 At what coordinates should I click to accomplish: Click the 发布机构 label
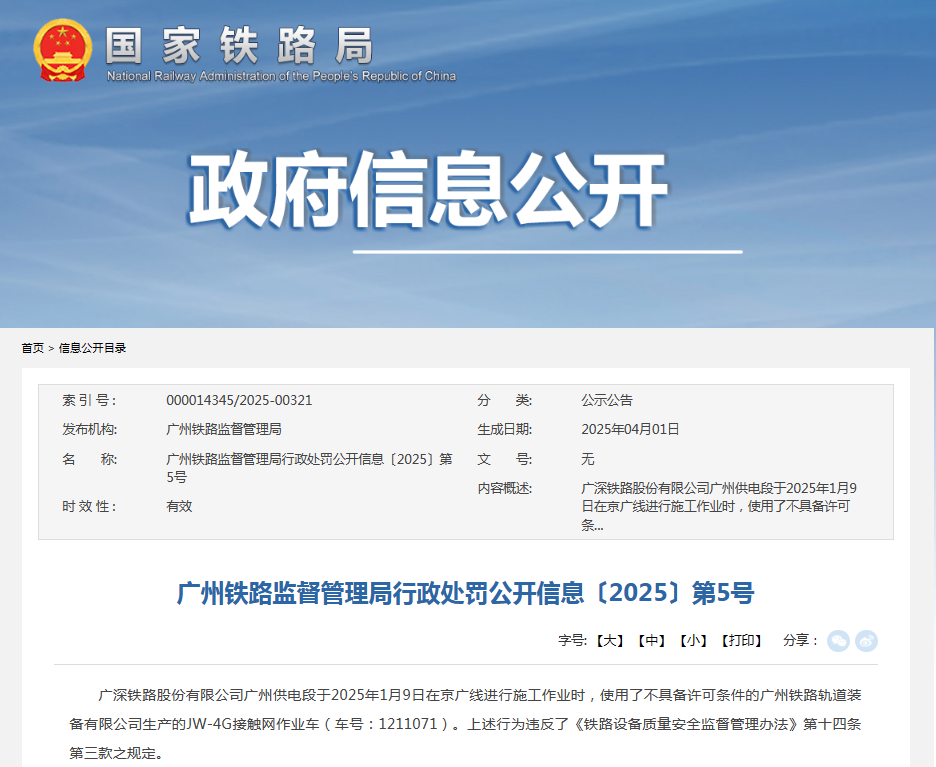coord(90,430)
